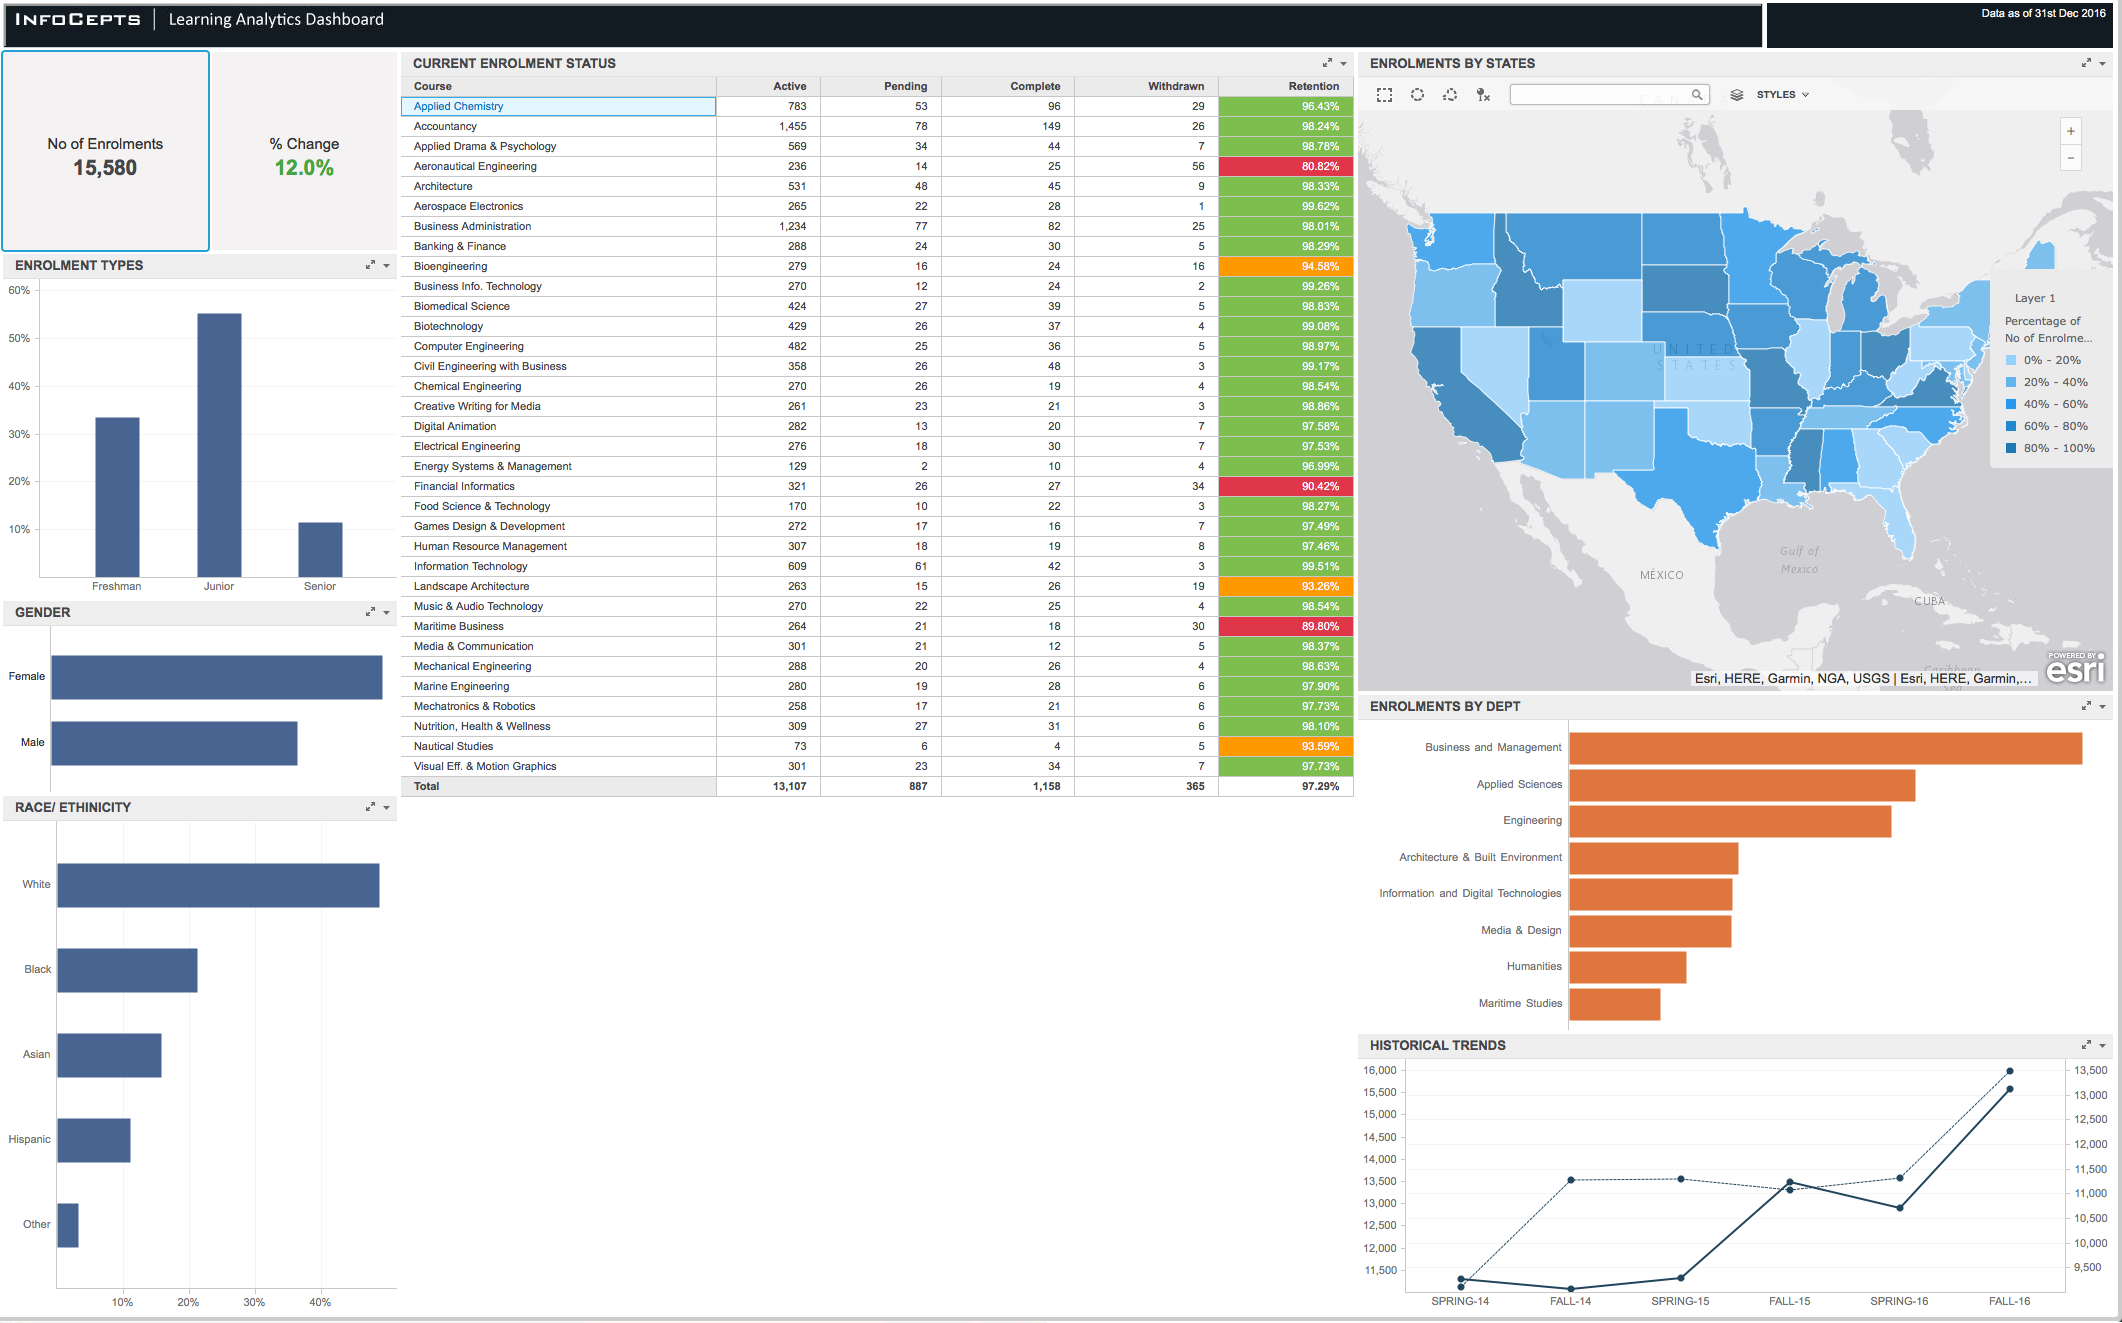Open the STYLES dropdown

tap(1783, 95)
